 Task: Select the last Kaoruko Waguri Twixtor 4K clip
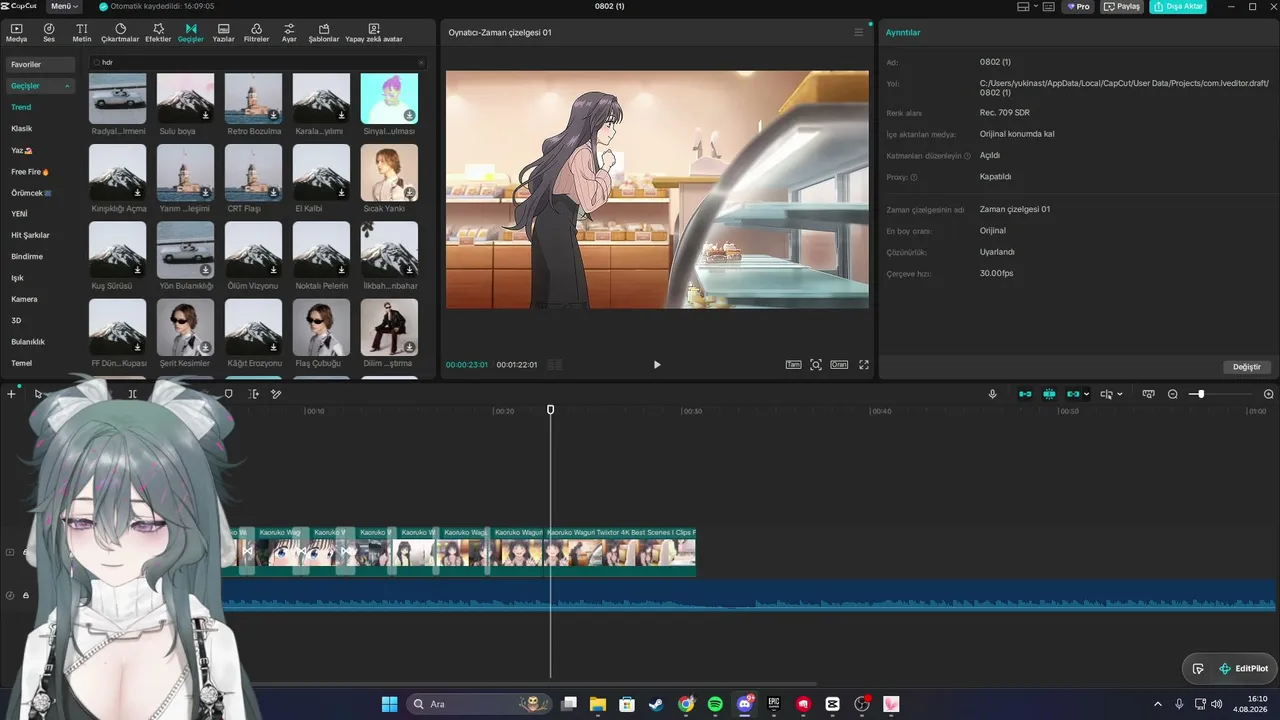pyautogui.click(x=620, y=551)
